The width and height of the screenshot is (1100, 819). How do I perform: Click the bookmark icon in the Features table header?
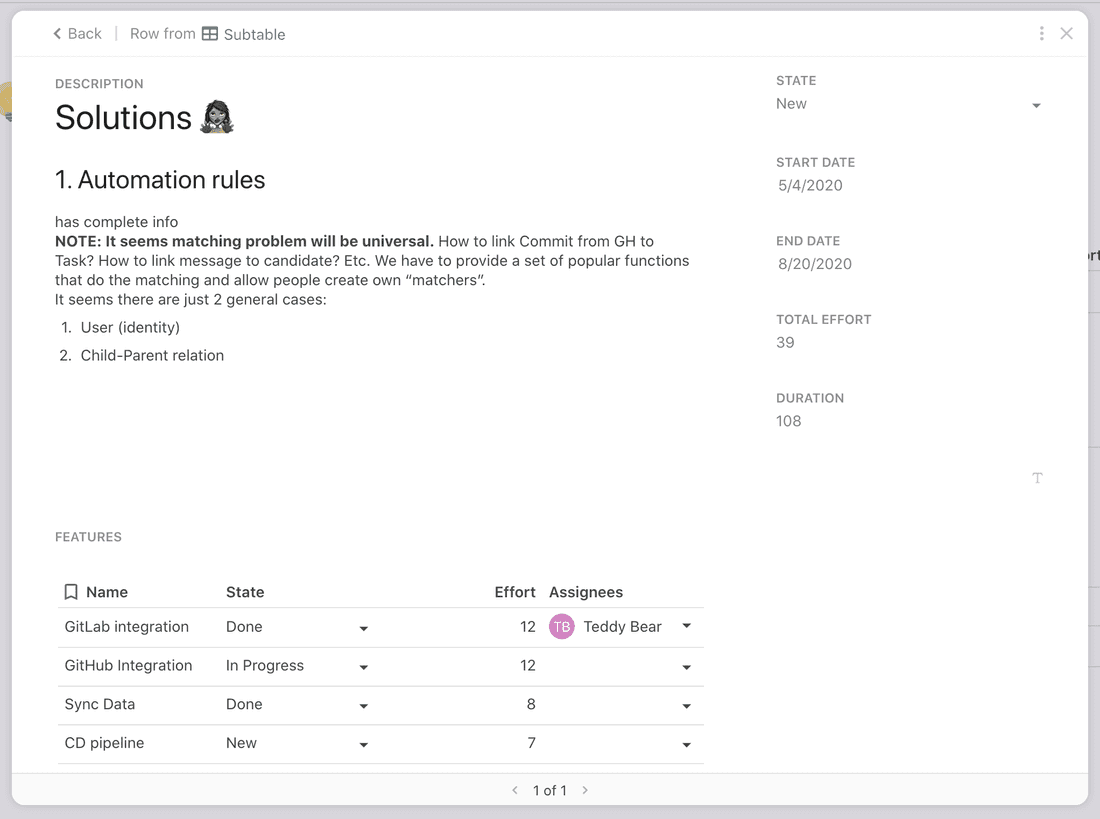point(70,591)
